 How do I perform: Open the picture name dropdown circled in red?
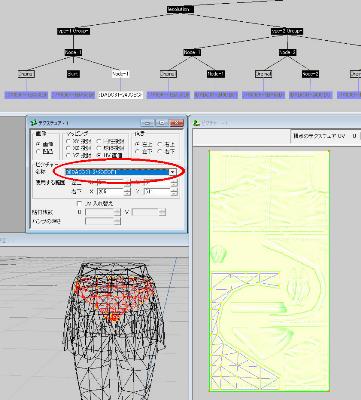172,172
